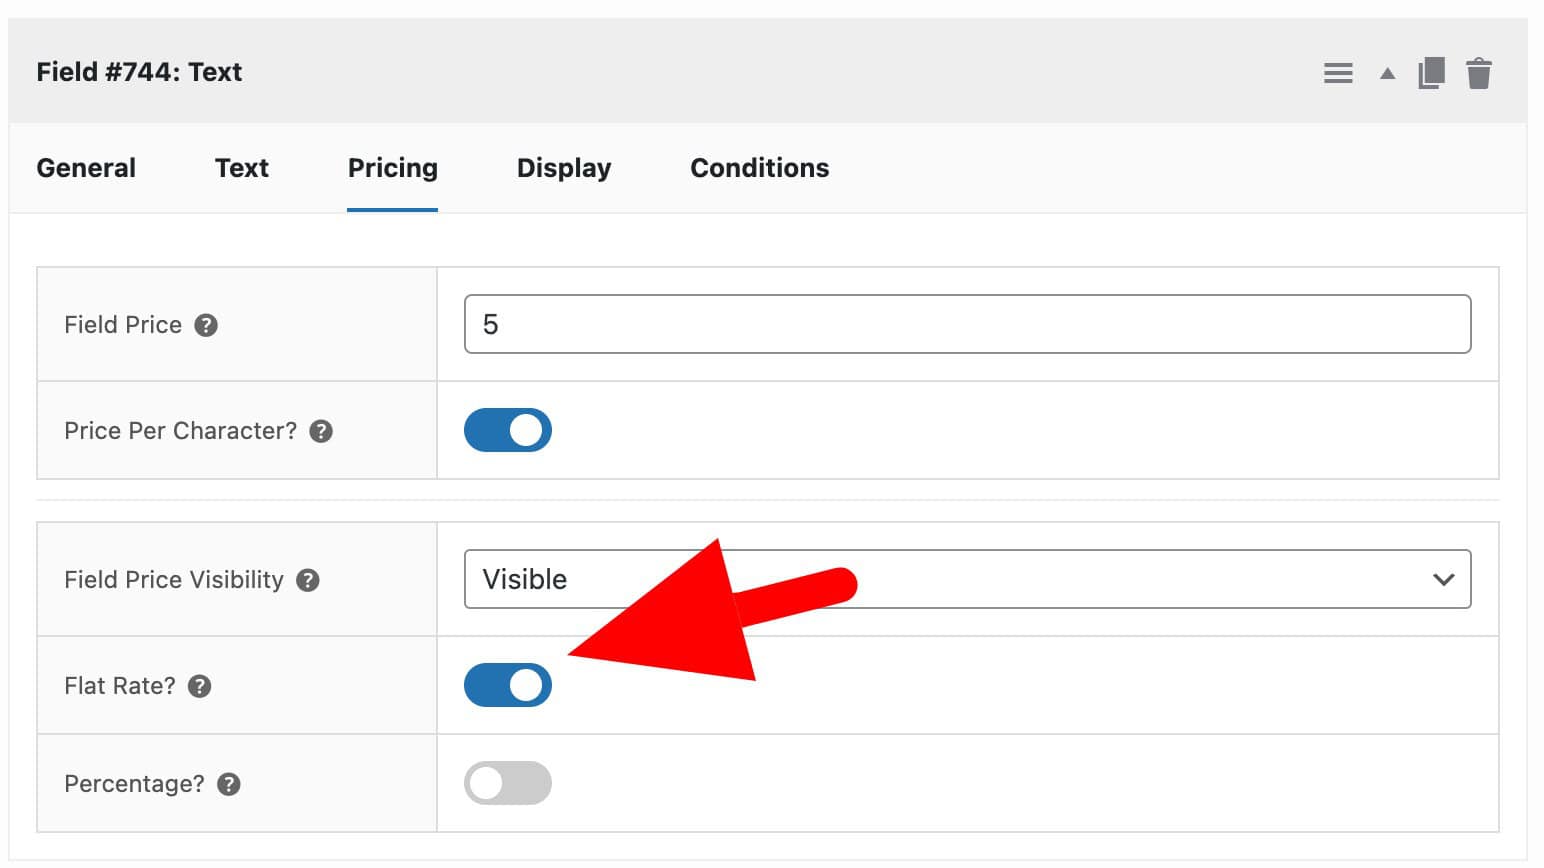Enable the Percentage toggle
The width and height of the screenshot is (1544, 868).
tap(508, 783)
